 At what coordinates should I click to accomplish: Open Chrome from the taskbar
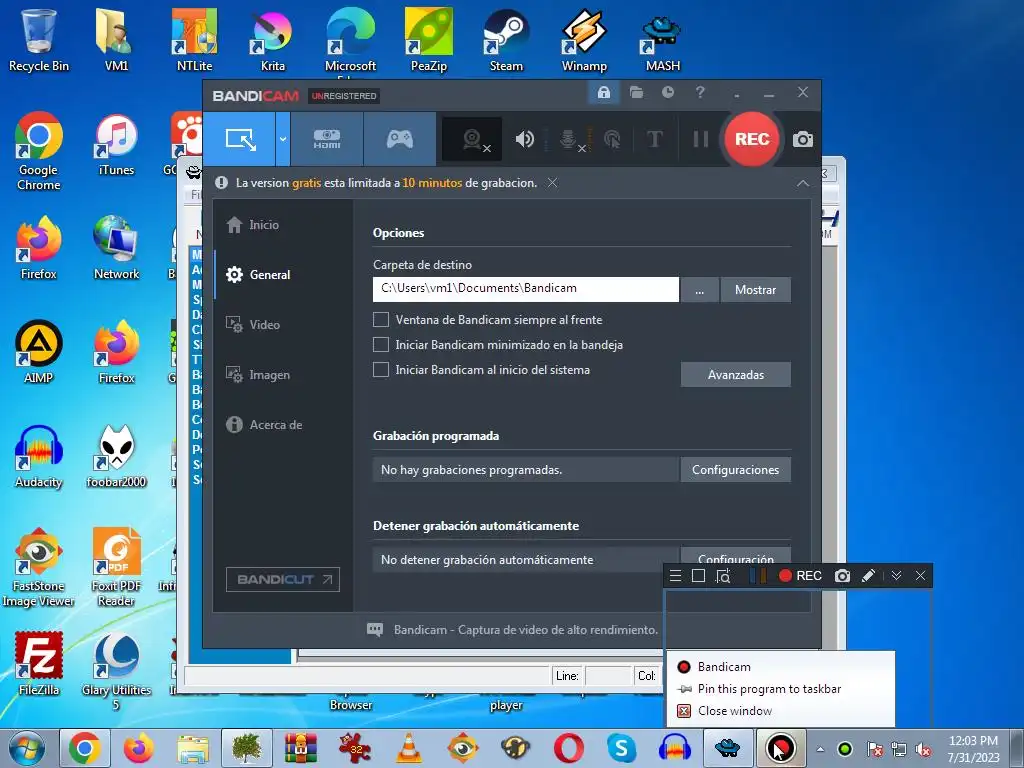point(84,748)
